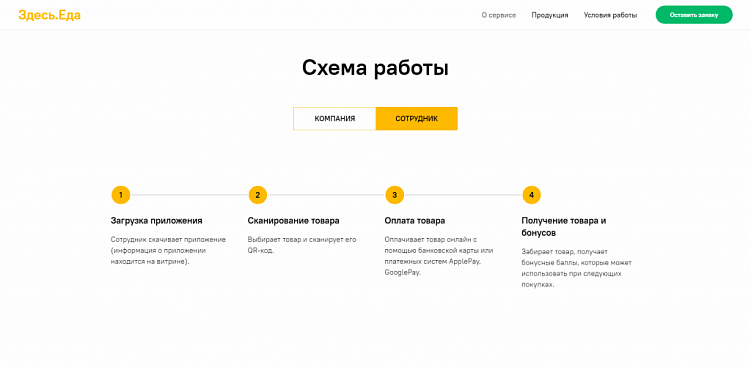Select the СОТРУДНИК tab
The height and width of the screenshot is (367, 751).
point(417,118)
